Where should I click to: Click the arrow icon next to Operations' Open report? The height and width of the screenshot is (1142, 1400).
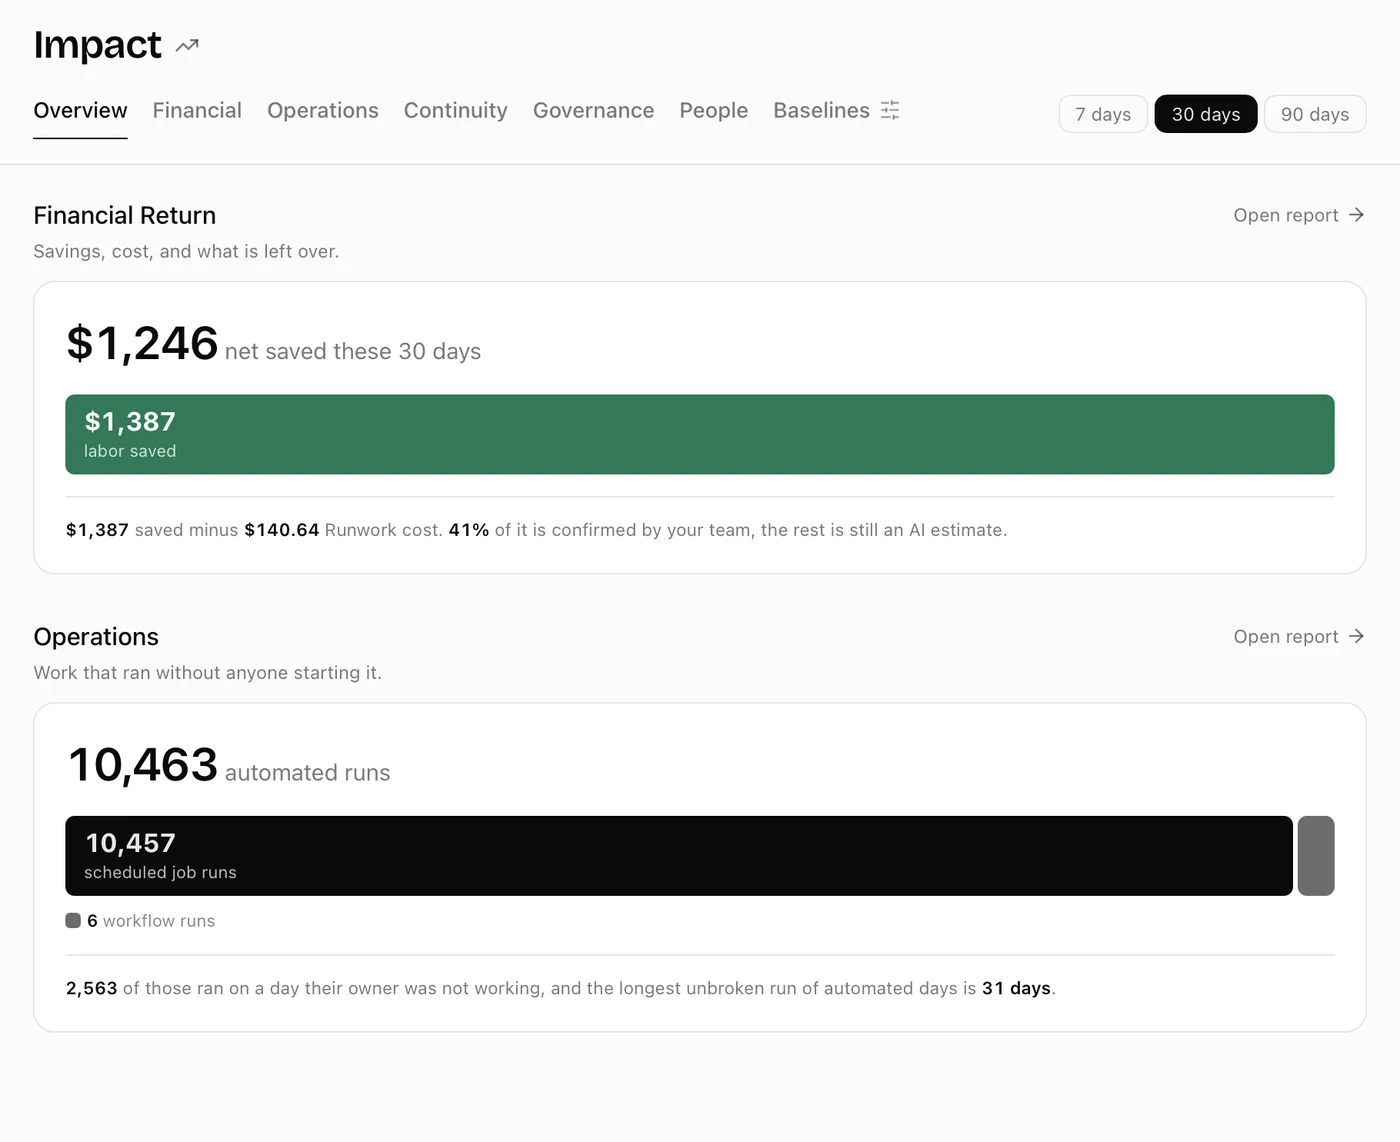click(1356, 636)
